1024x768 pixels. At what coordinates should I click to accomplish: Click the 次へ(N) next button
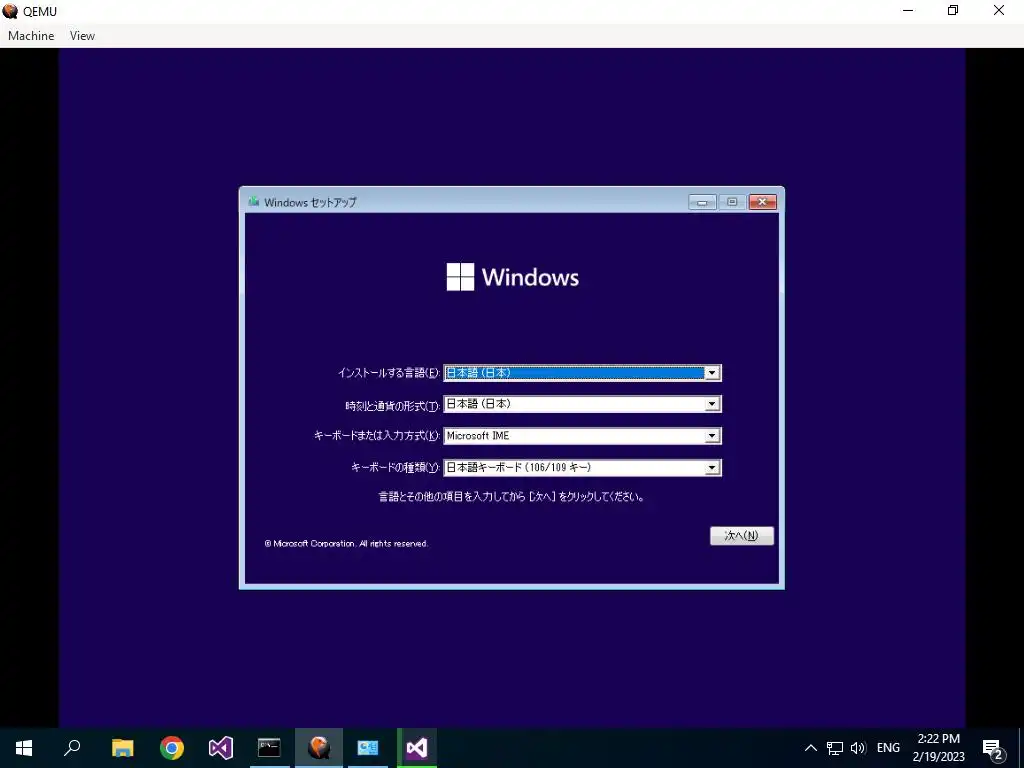pos(742,536)
